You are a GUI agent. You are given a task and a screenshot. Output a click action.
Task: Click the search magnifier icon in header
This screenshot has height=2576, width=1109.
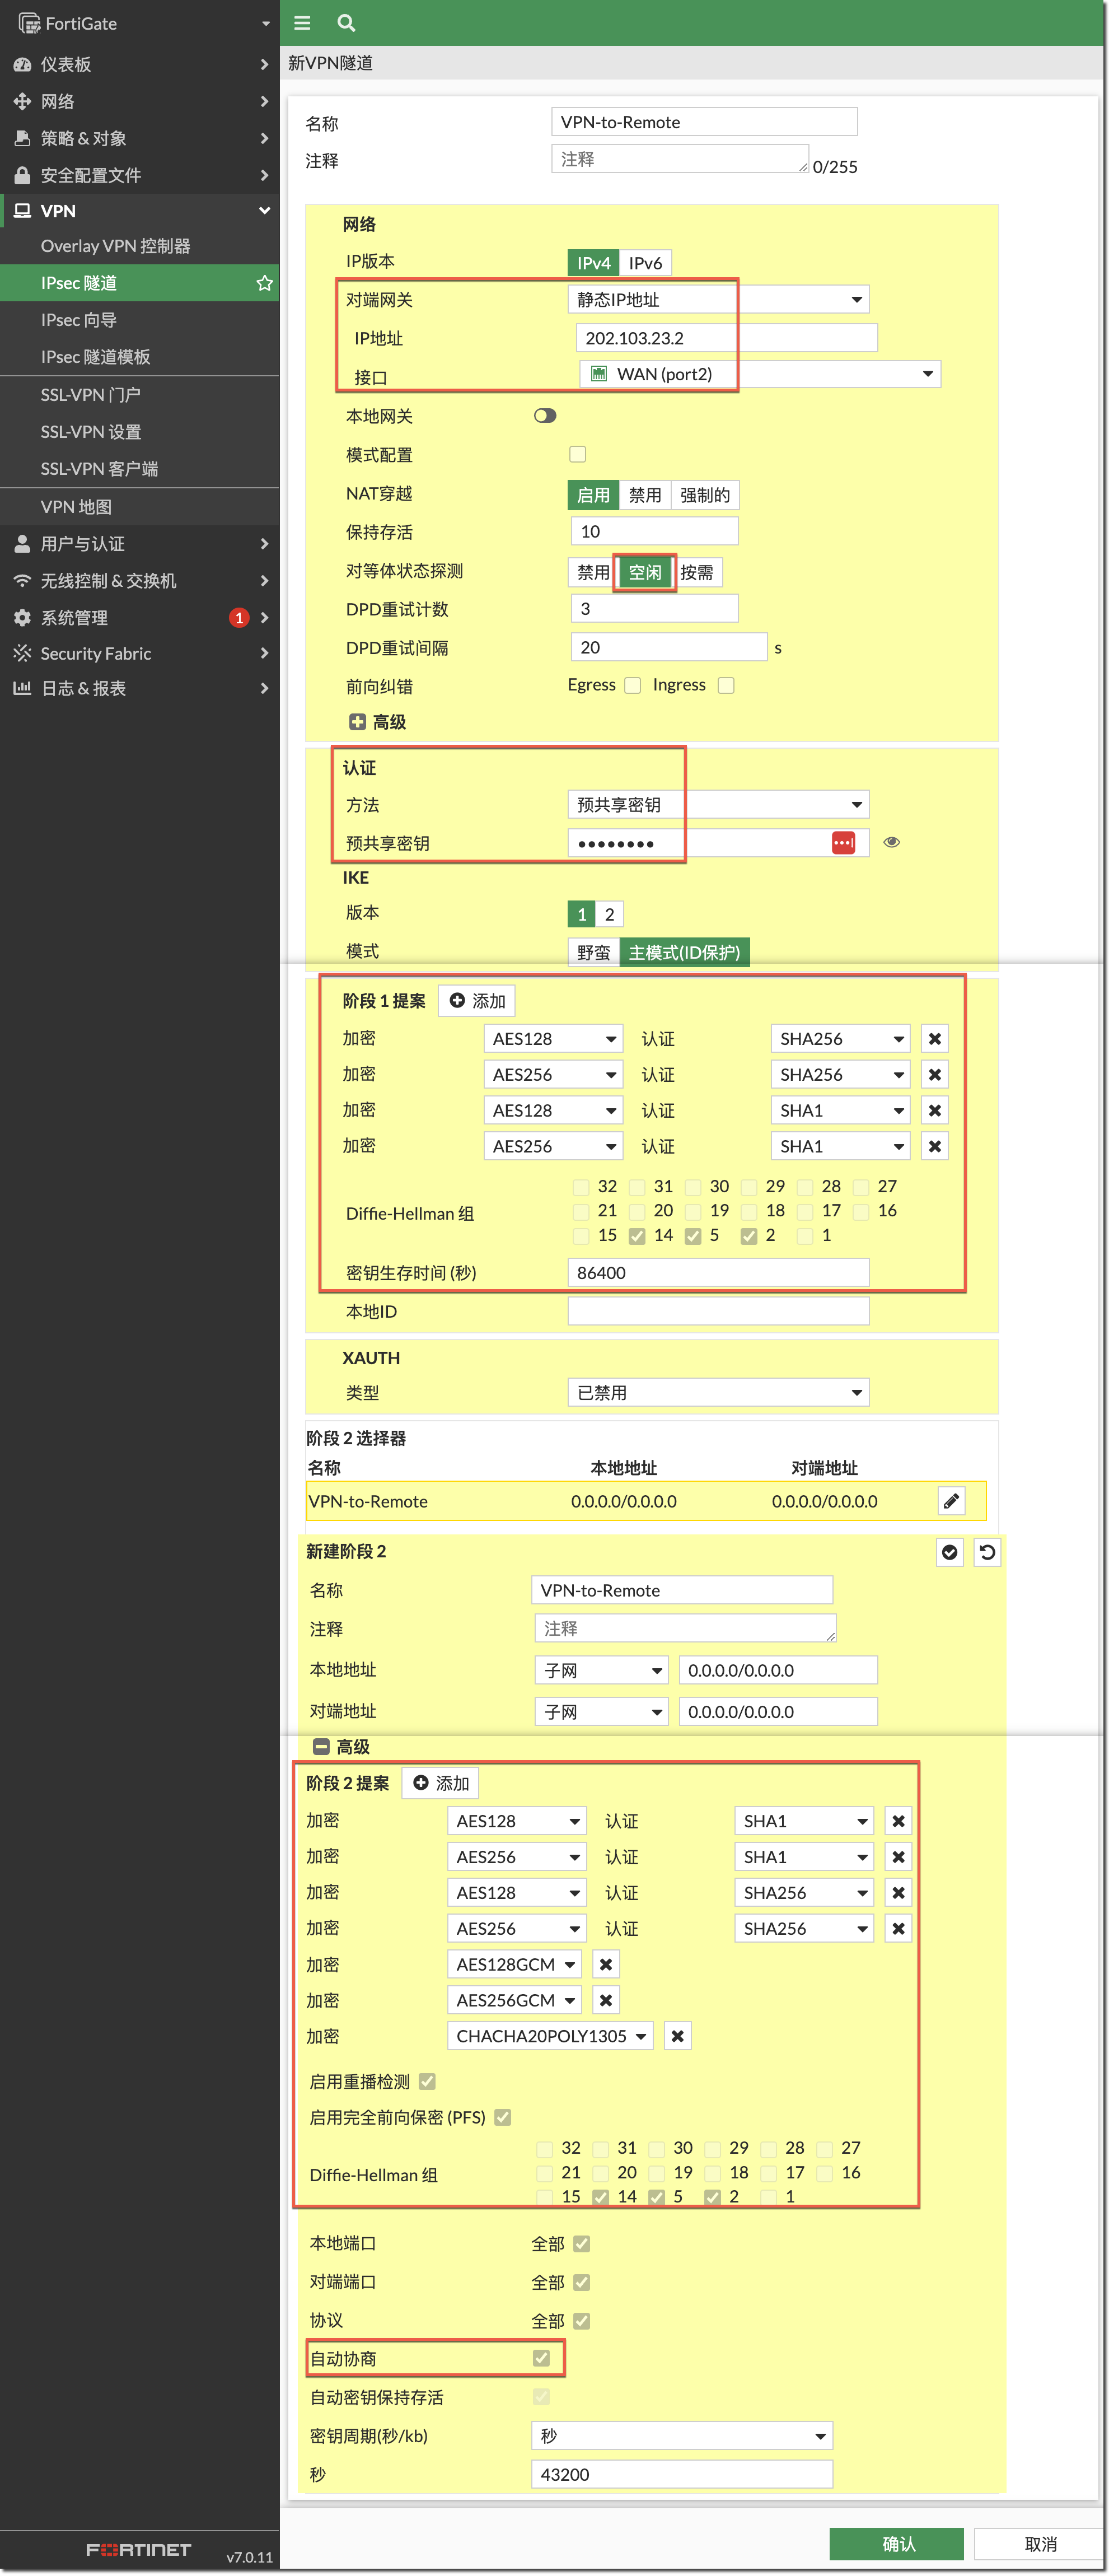pos(346,22)
